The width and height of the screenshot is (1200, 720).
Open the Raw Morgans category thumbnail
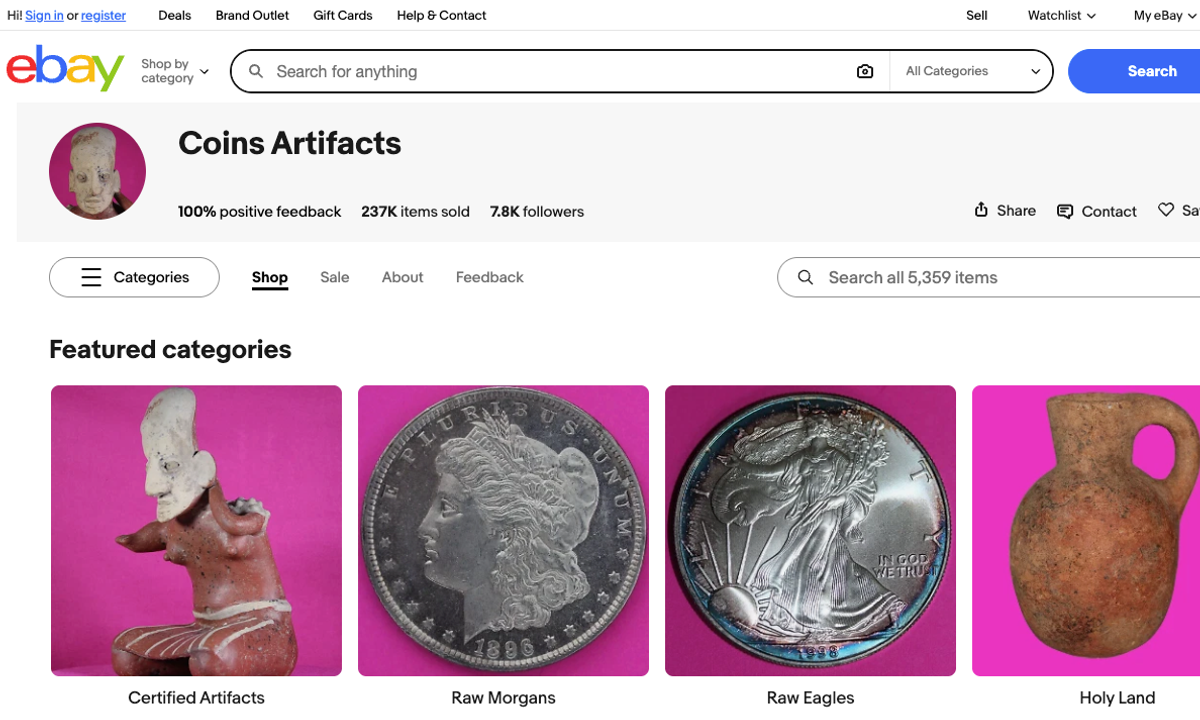tap(503, 530)
